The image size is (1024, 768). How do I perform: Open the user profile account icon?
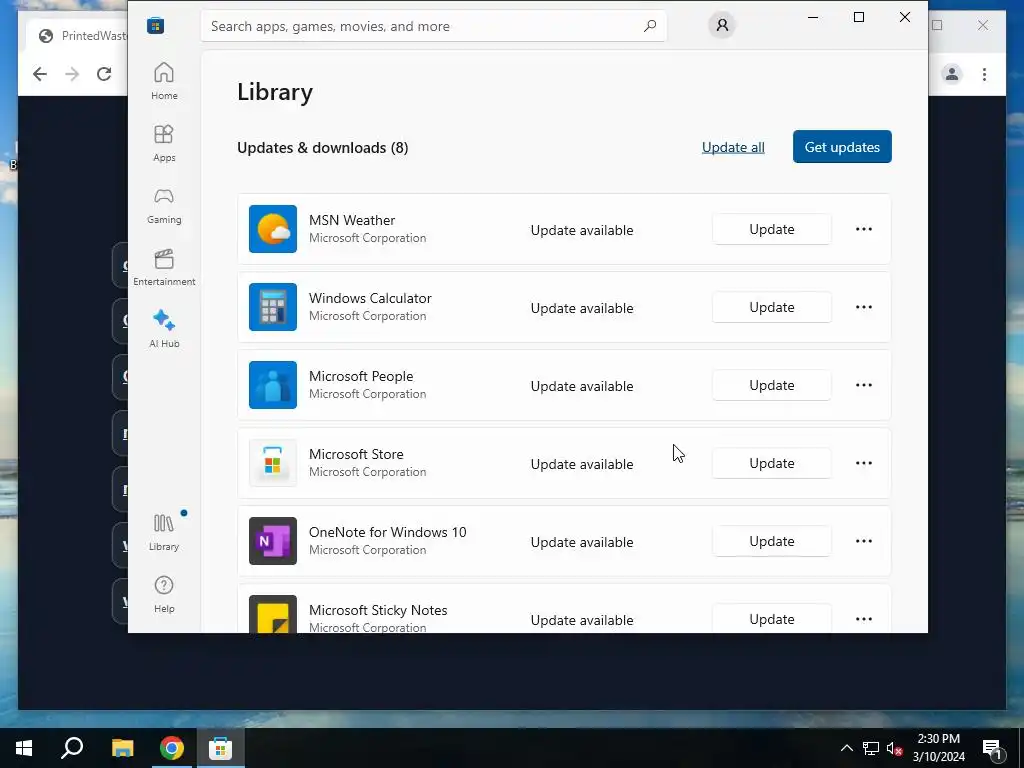[722, 25]
